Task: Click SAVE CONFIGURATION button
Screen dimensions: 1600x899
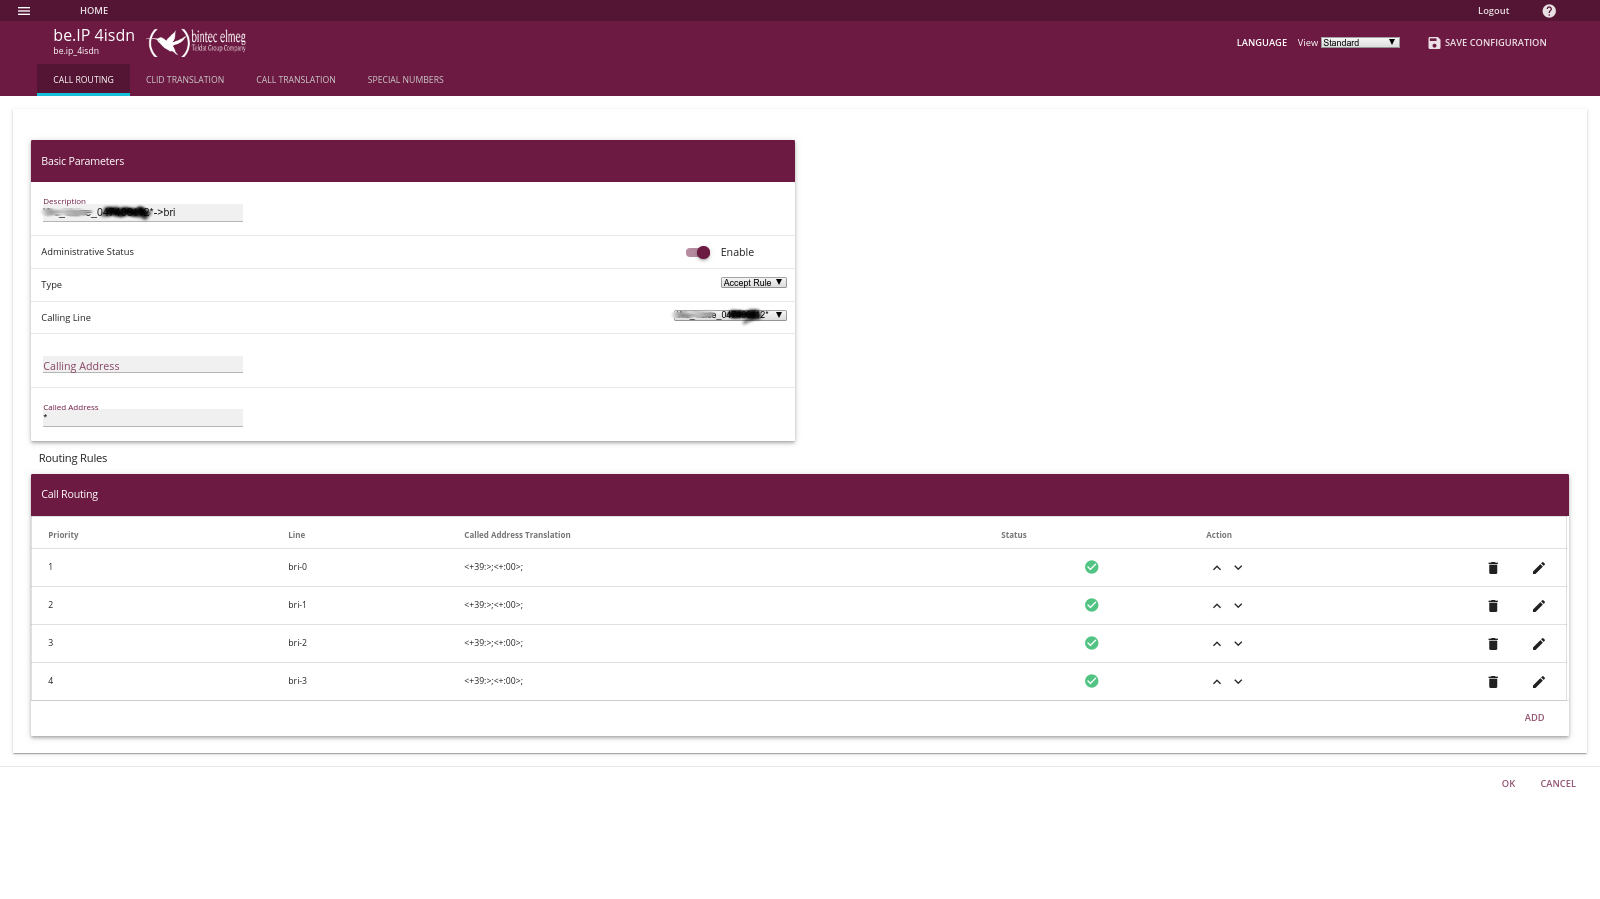Action: [x=1487, y=43]
